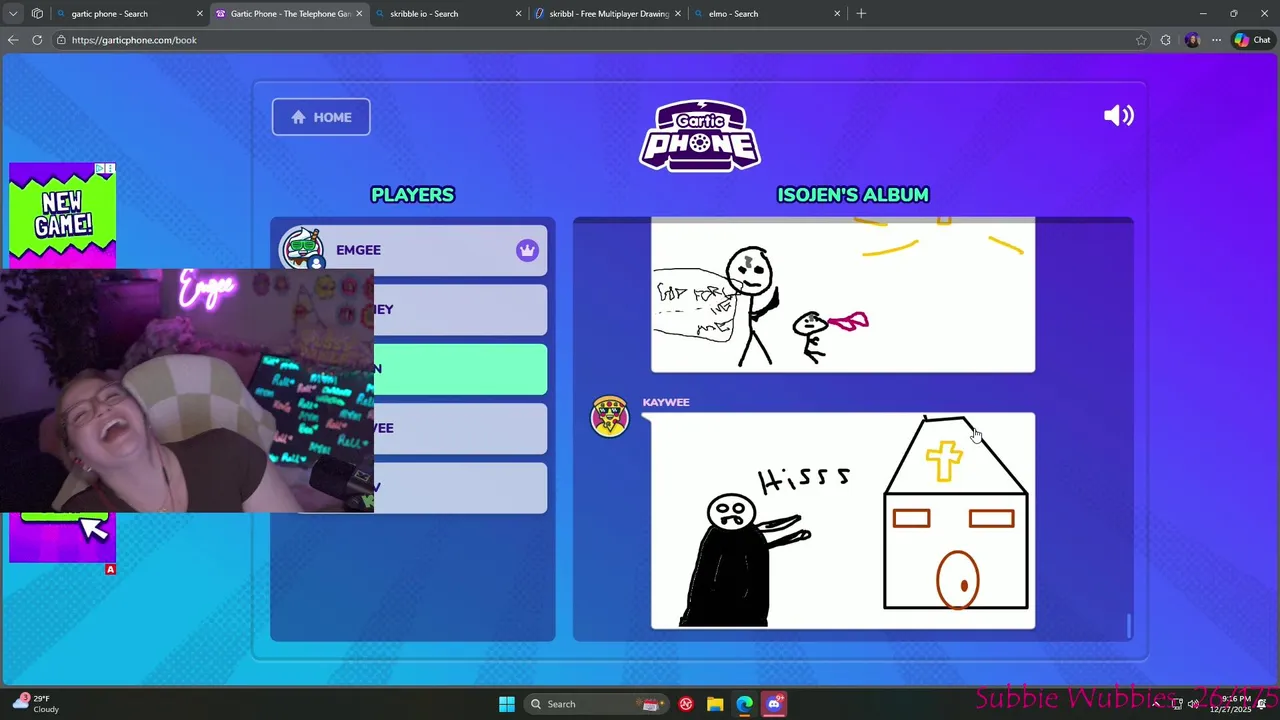1280x720 pixels.
Task: Switch to the skribbl Free Multiplayer Drawing tab
Action: coord(607,14)
